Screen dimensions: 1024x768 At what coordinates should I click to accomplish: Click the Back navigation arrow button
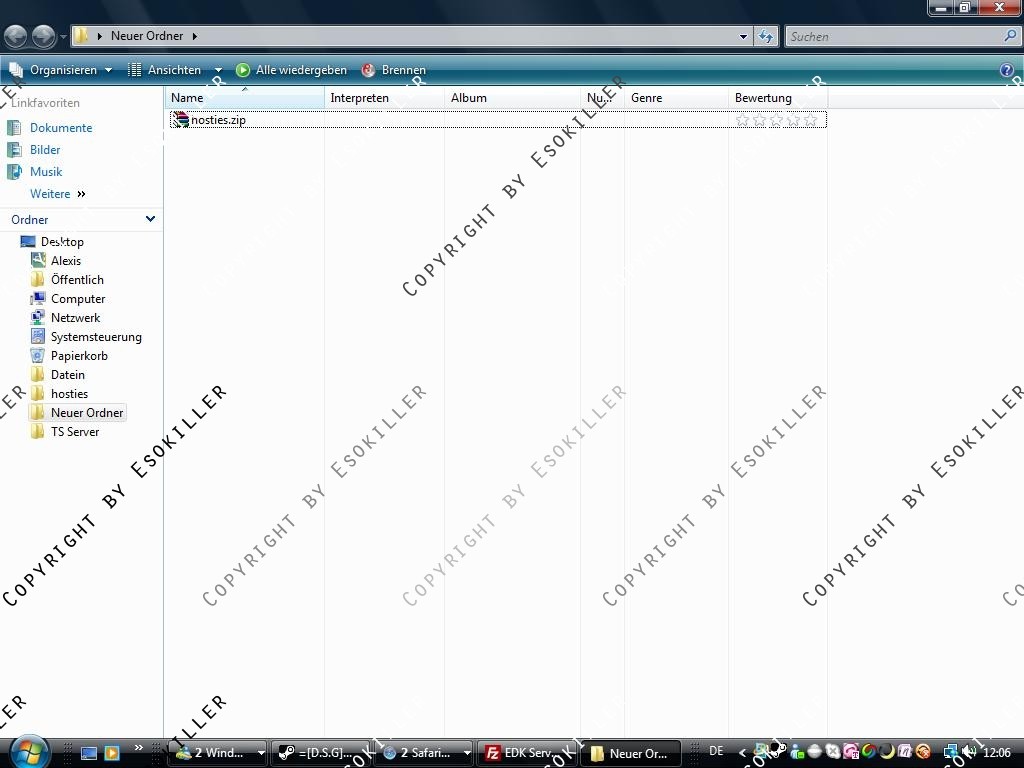(x=15, y=37)
